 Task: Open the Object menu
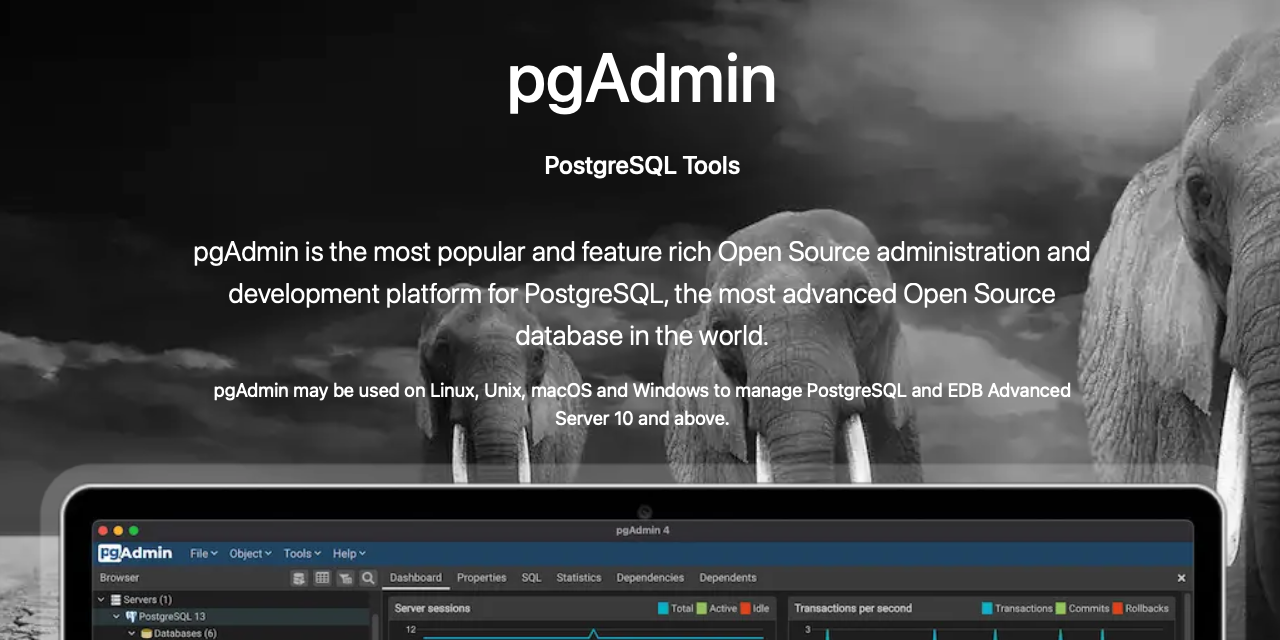[246, 553]
